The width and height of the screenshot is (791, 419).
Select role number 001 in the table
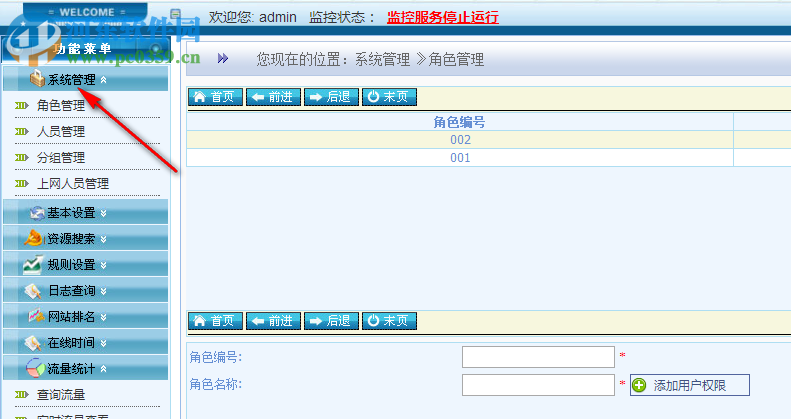tap(460, 158)
